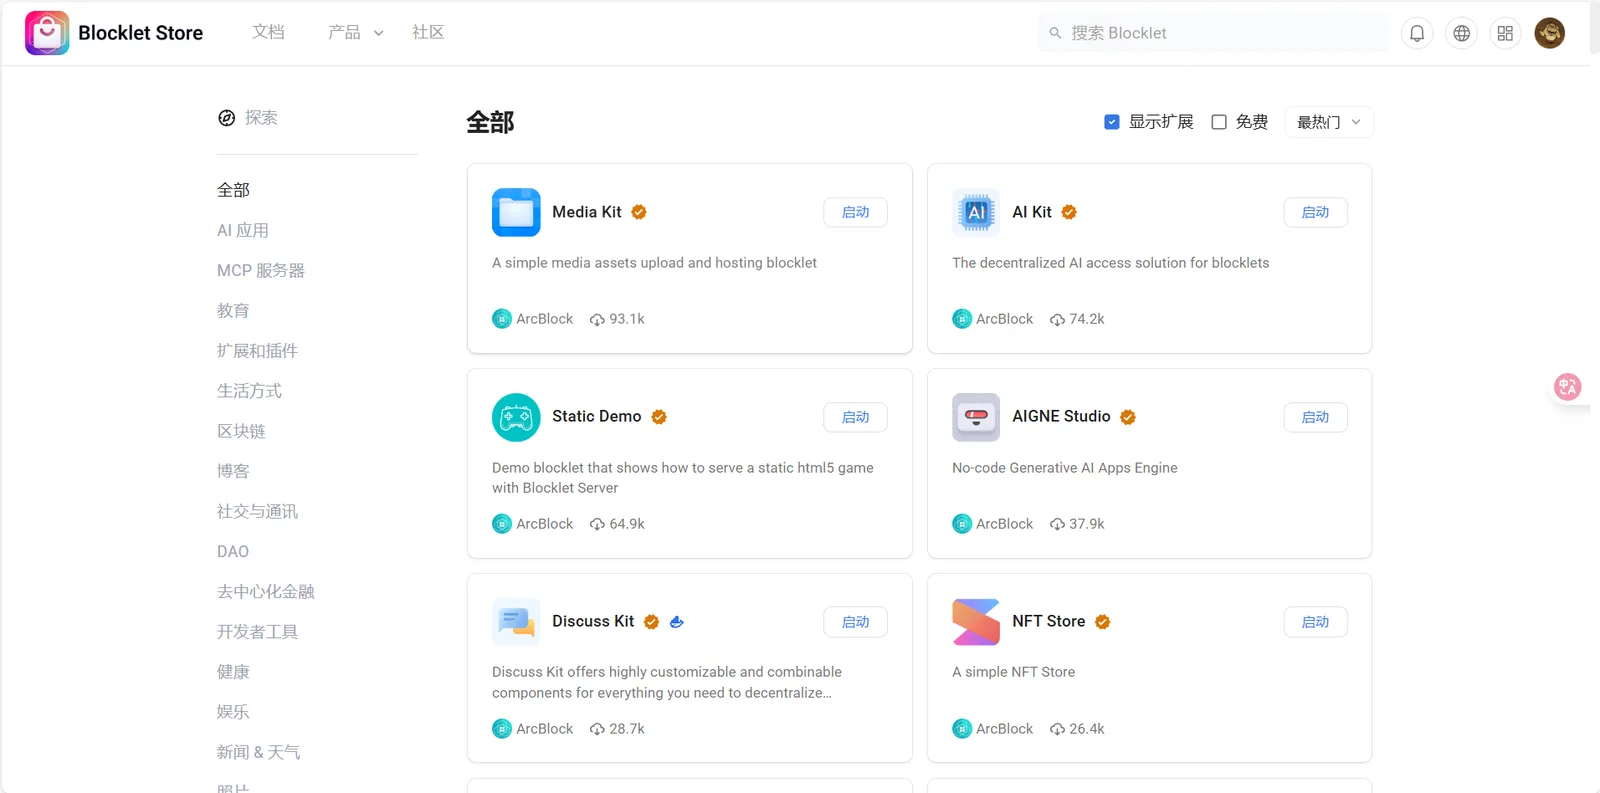Select the 教育 category

coord(233,311)
